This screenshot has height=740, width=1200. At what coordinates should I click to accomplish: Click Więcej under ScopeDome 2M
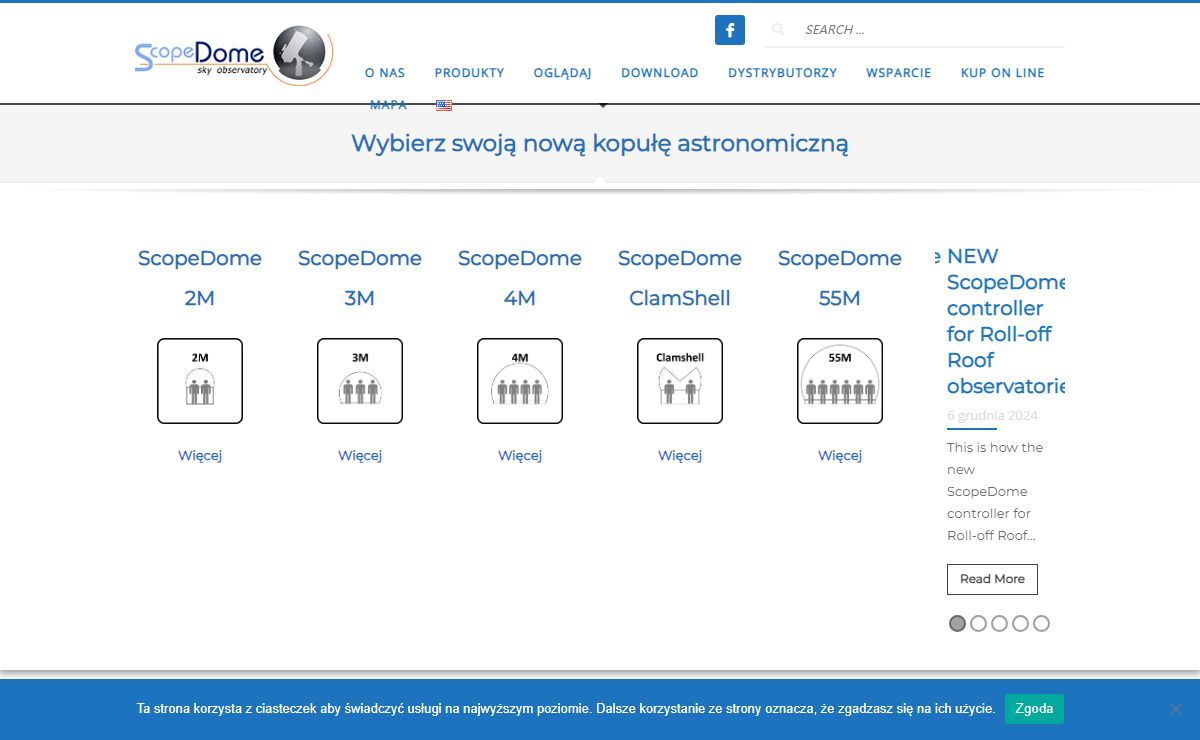click(x=200, y=456)
